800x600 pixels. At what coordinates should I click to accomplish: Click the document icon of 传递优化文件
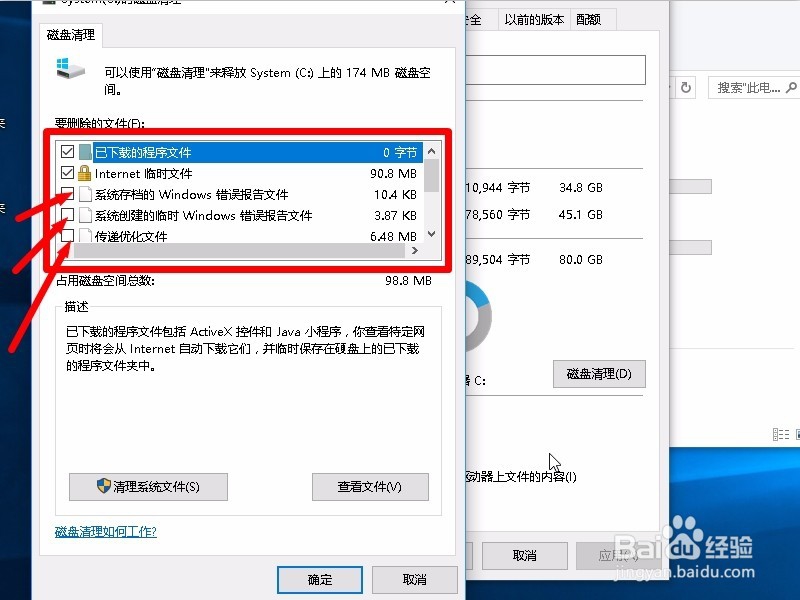point(85,235)
